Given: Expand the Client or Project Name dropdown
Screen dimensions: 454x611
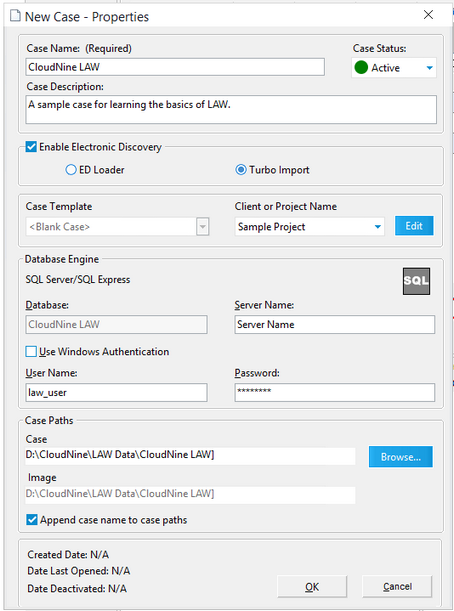Looking at the screenshot, I should (378, 226).
